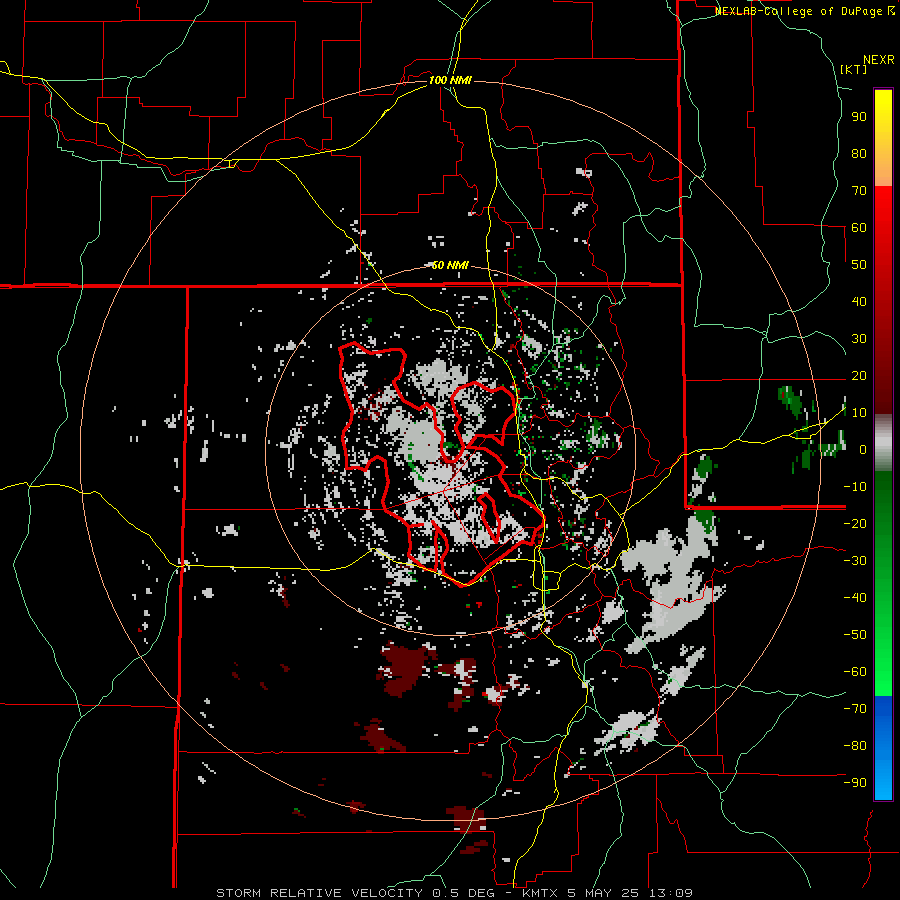The width and height of the screenshot is (900, 900).
Task: Click the 50 NMI range ring label
Action: pyautogui.click(x=450, y=265)
